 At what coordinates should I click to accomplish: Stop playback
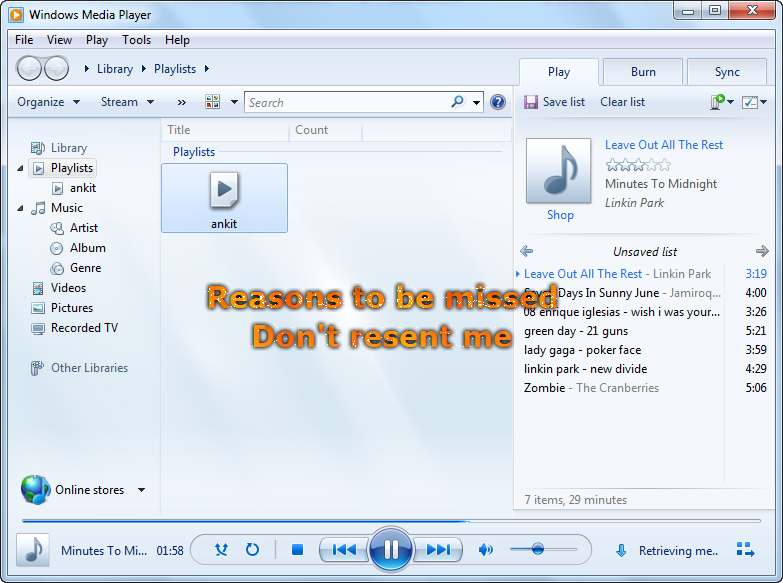point(298,550)
